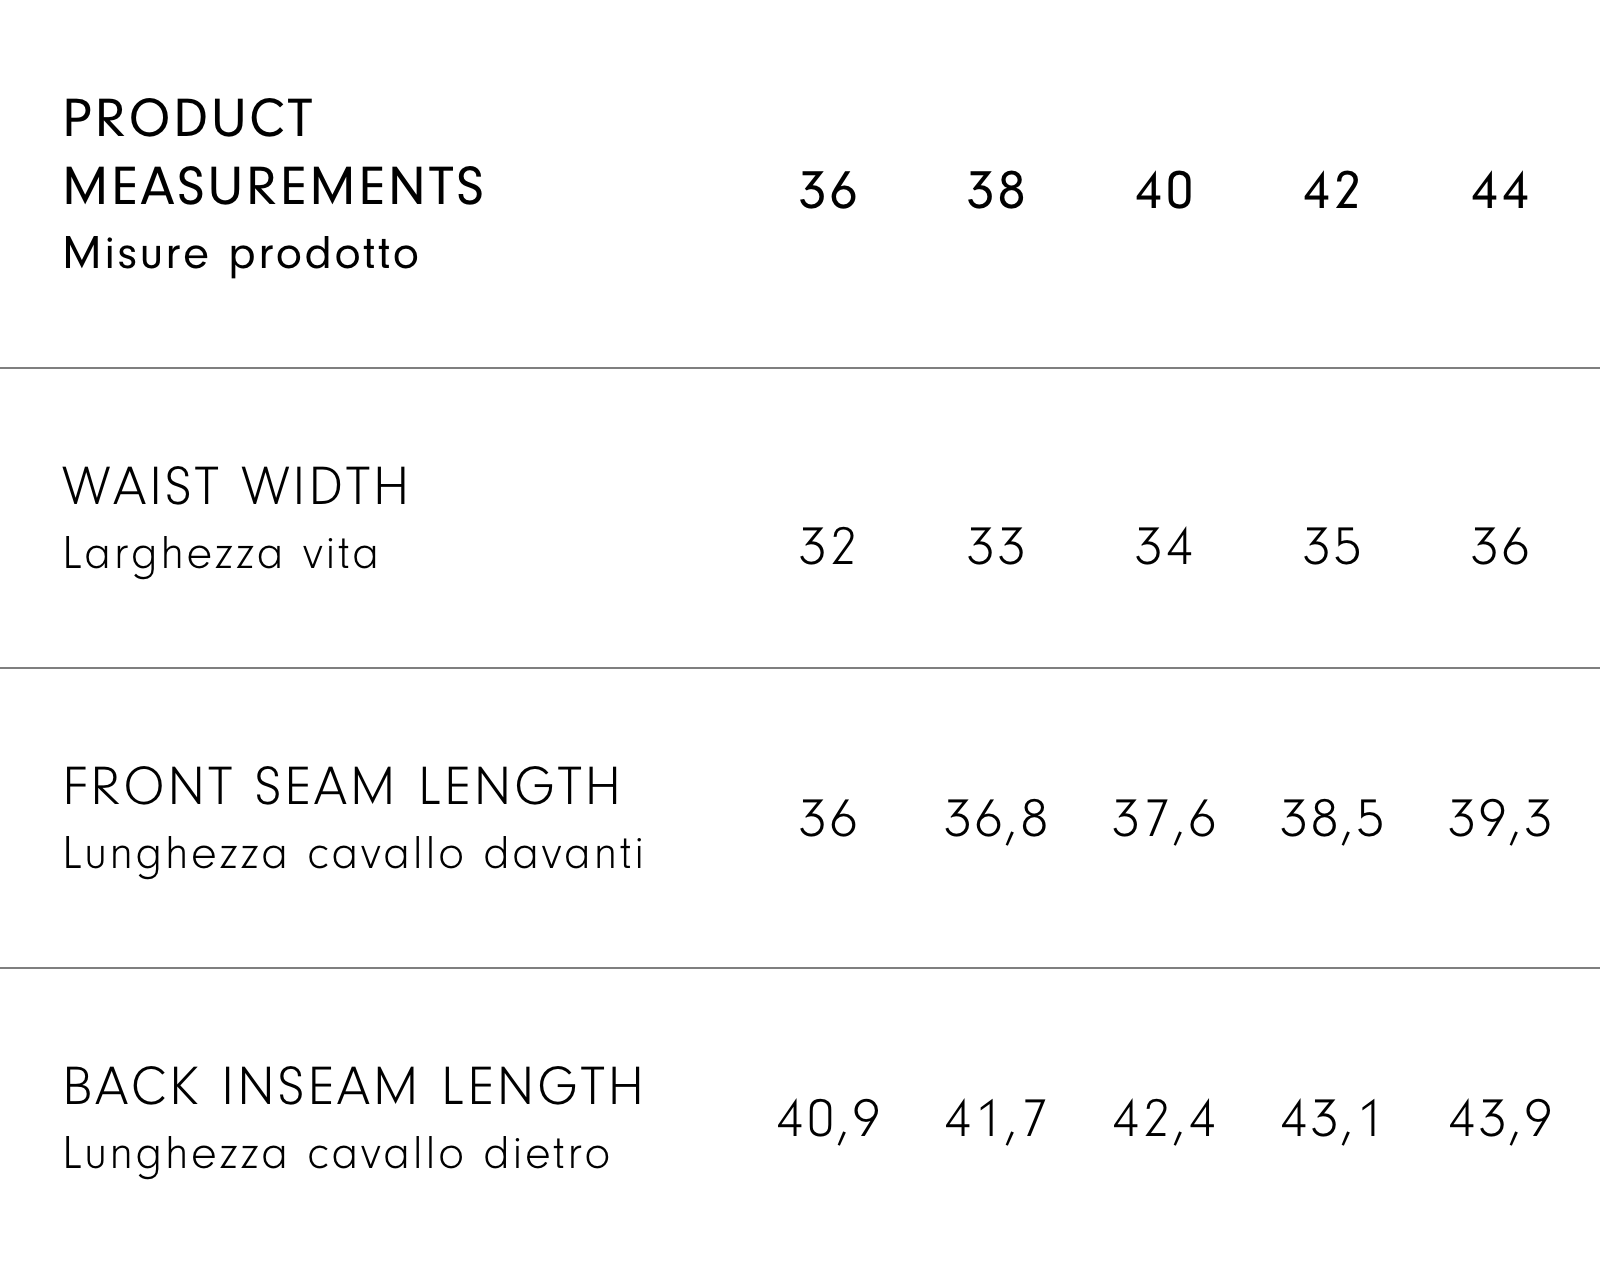Click back inseam value 43,9
The height and width of the screenshot is (1272, 1600).
[1500, 1119]
